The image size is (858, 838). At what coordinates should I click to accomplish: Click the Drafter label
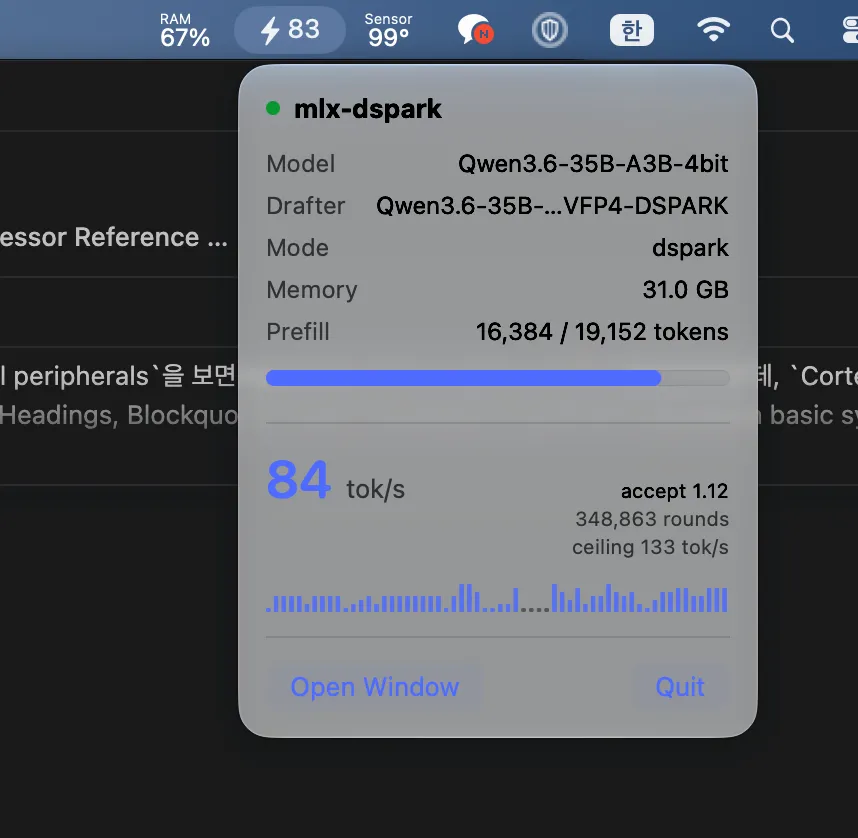(305, 206)
